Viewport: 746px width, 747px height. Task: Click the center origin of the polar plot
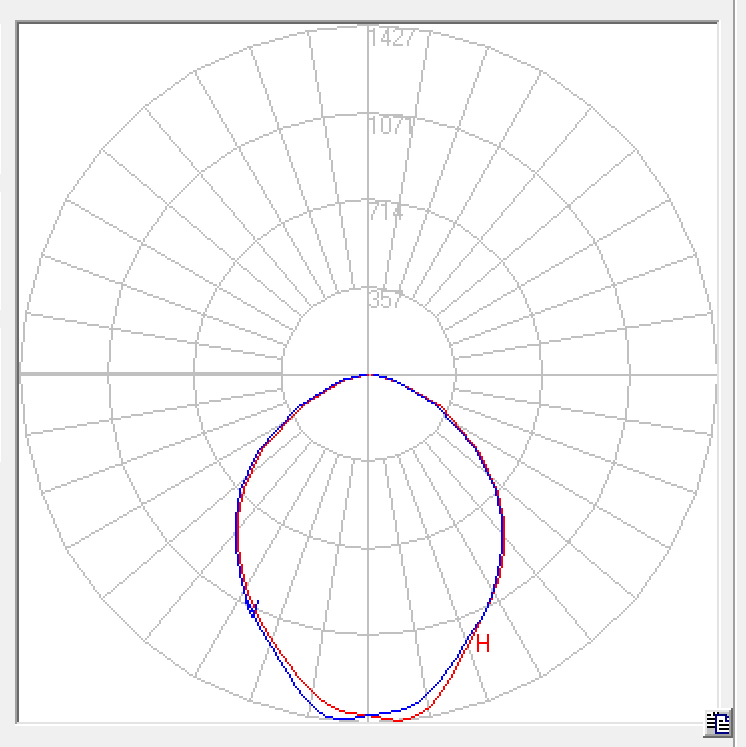[370, 374]
